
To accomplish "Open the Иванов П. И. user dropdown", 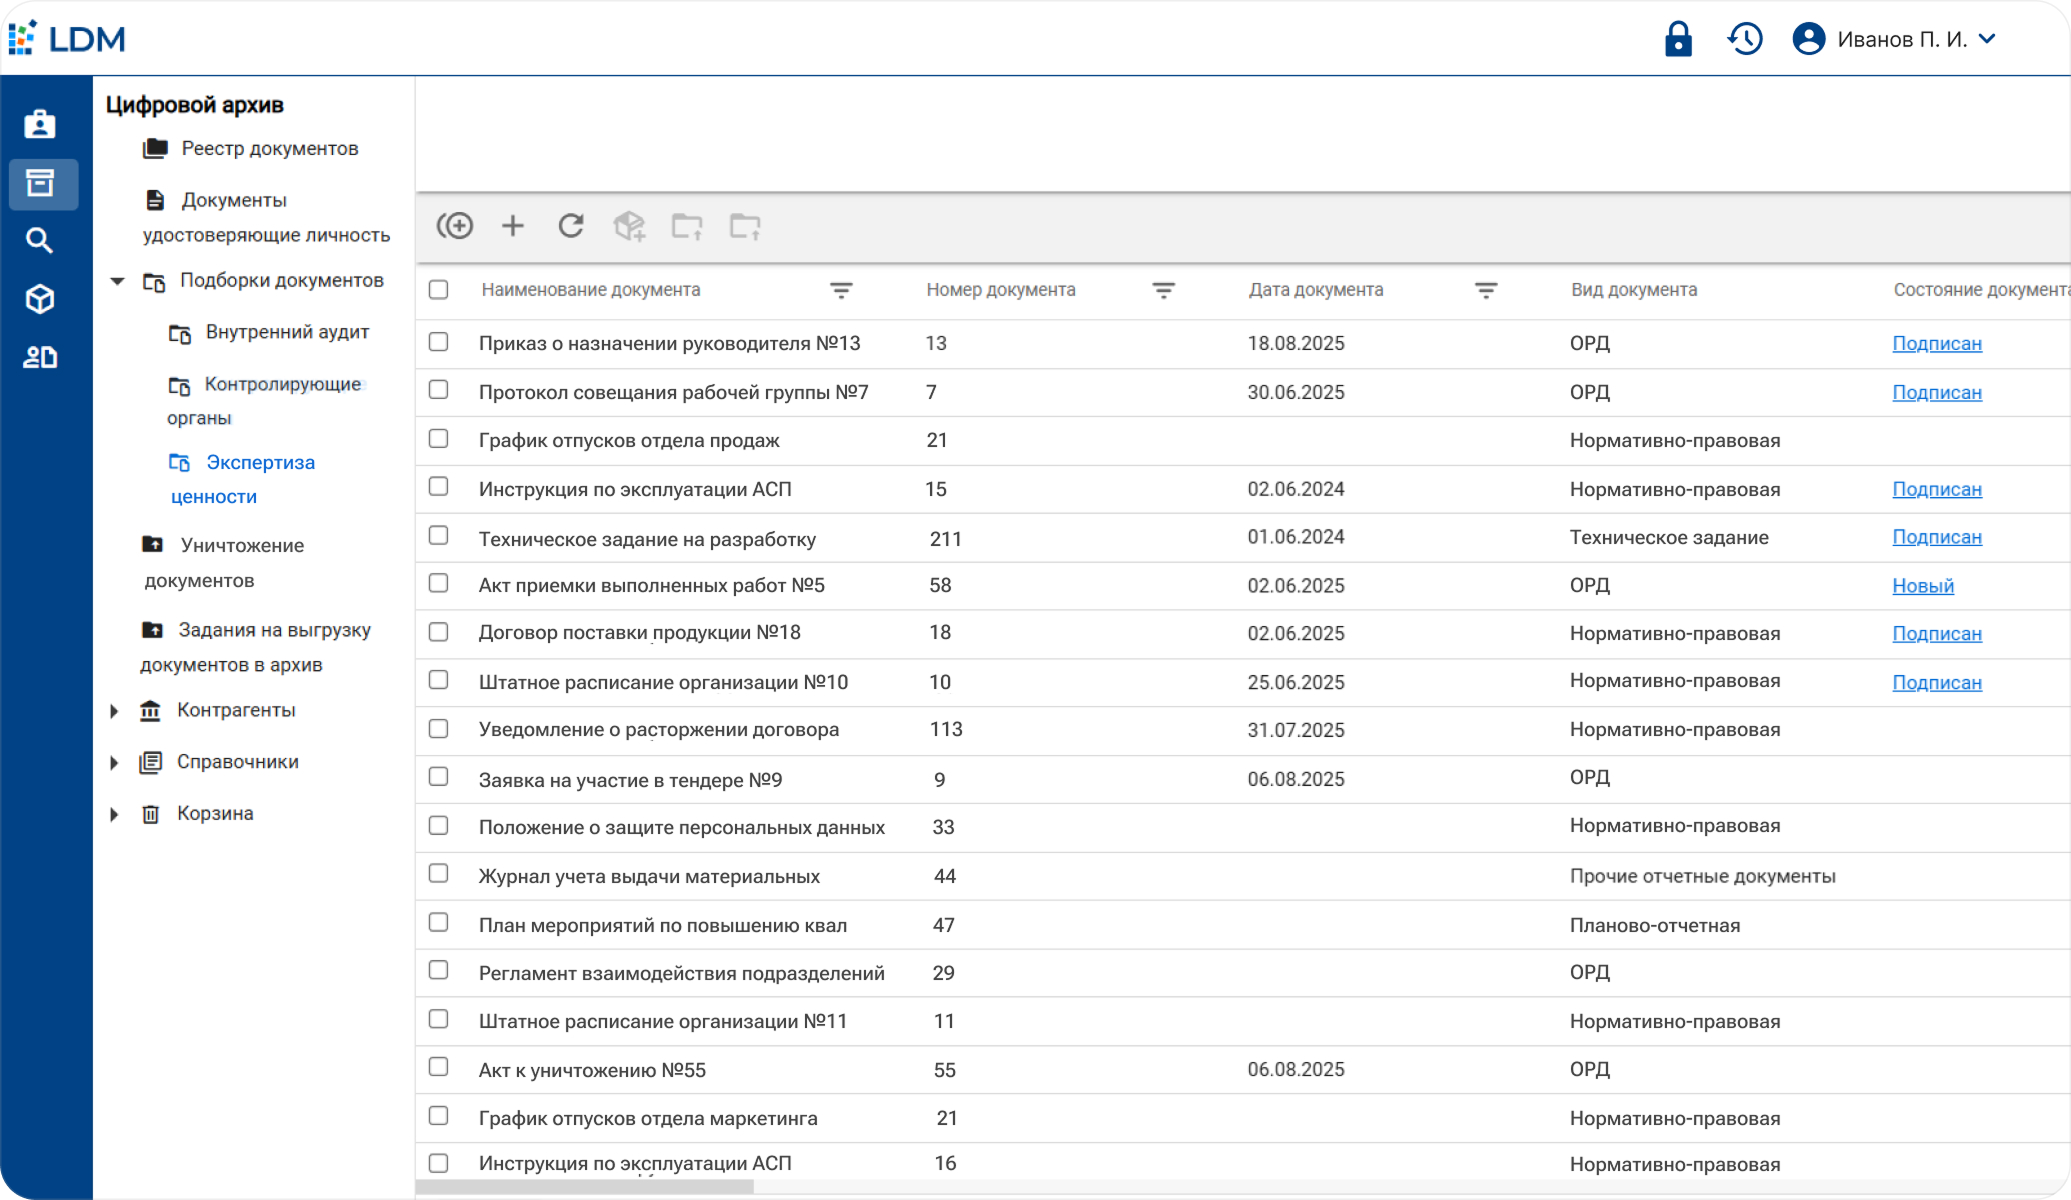I will point(1900,39).
